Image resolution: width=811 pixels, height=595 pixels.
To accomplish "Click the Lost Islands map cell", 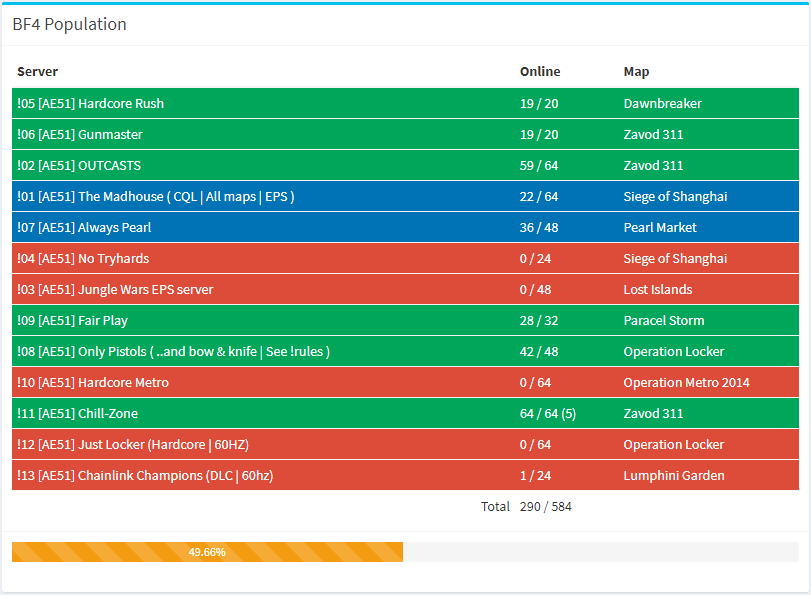I will 658,290.
